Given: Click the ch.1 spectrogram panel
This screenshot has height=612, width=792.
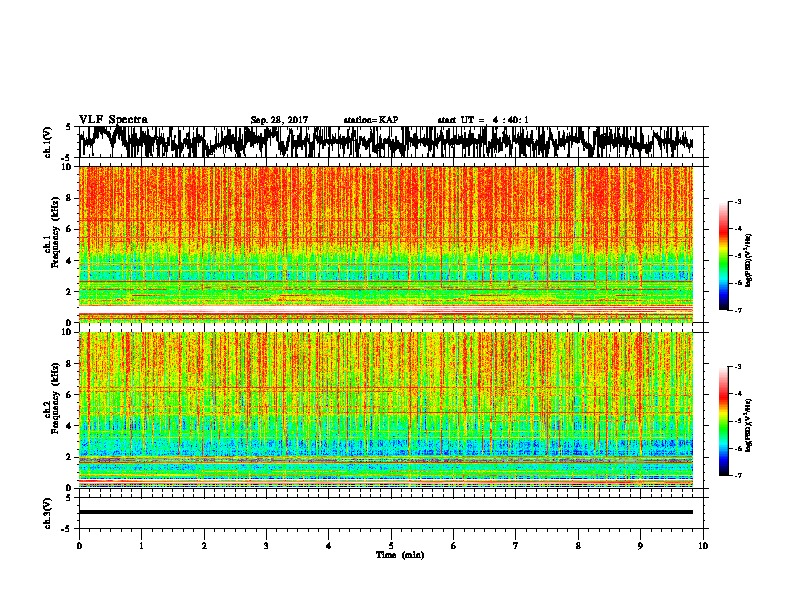Looking at the screenshot, I should (x=386, y=244).
